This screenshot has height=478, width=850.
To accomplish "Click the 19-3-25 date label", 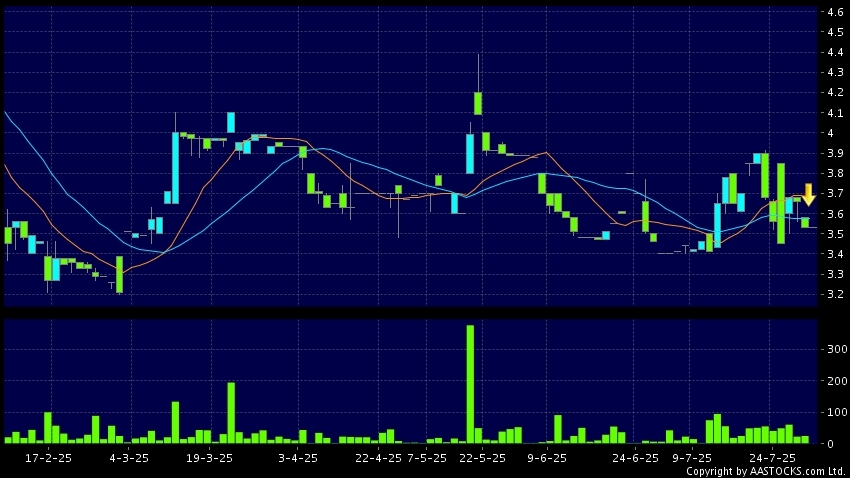I will pos(209,458).
